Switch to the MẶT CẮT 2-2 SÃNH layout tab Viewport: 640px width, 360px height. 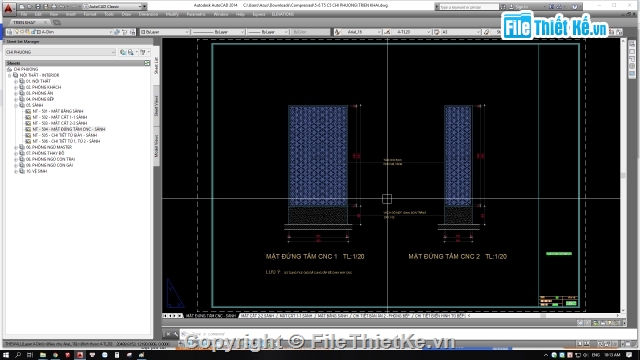(x=258, y=316)
